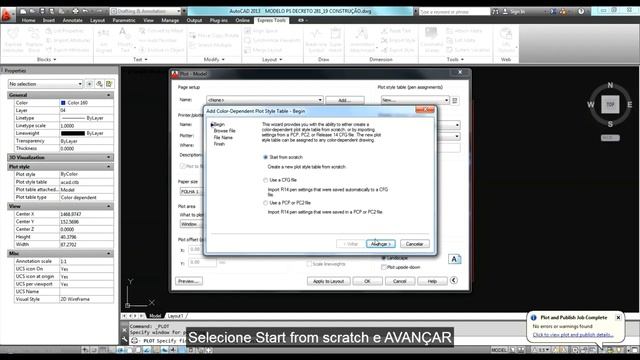The width and height of the screenshot is (640, 360).
Task: Click Cancelar in the wizard dialog
Action: [x=414, y=244]
